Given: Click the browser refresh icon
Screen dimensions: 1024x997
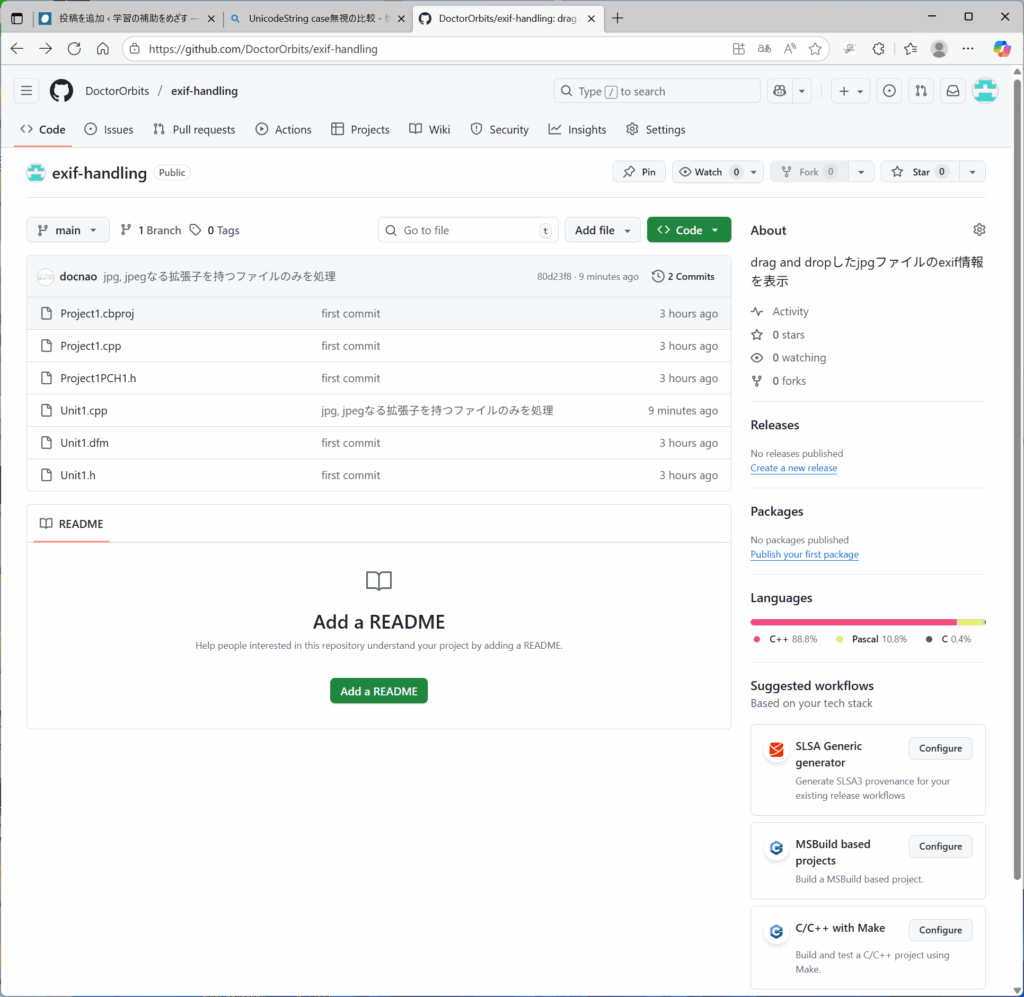Looking at the screenshot, I should (74, 48).
